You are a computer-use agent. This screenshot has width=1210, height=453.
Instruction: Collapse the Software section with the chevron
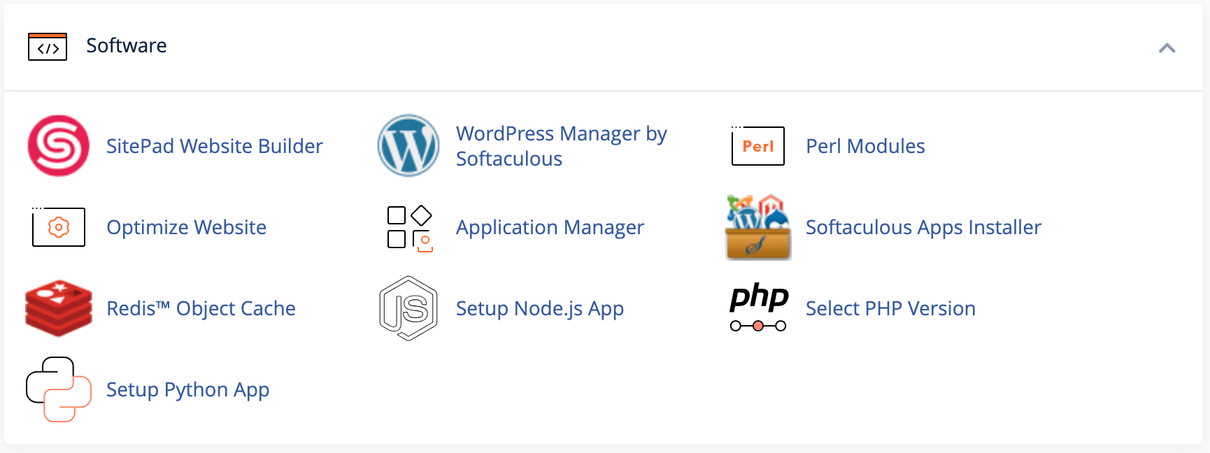point(1166,48)
